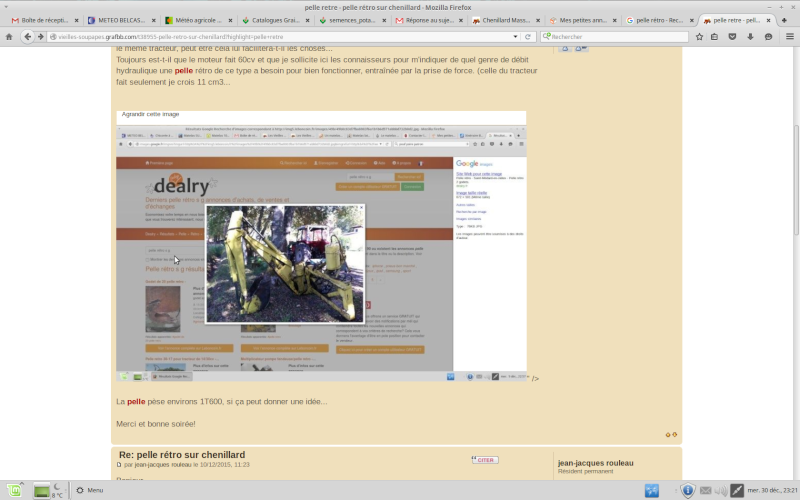Viewport: 800px width, 500px height.
Task: Open the shield update manager tray icon
Action: click(687, 490)
